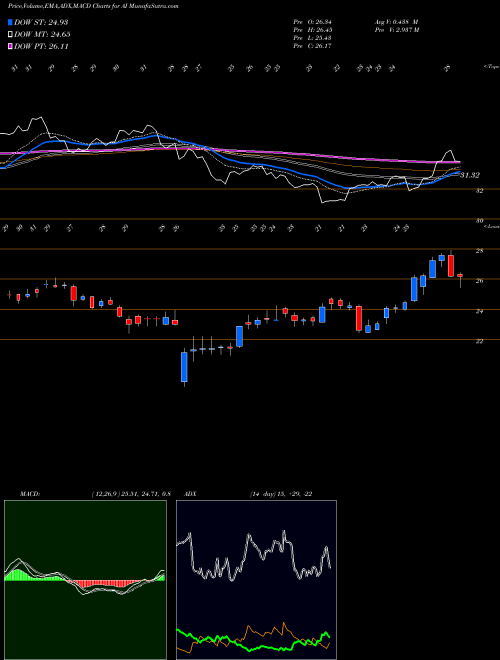Select the 'DOW MT: 24.65' legend text
This screenshot has height=660, width=500.
click(42, 35)
